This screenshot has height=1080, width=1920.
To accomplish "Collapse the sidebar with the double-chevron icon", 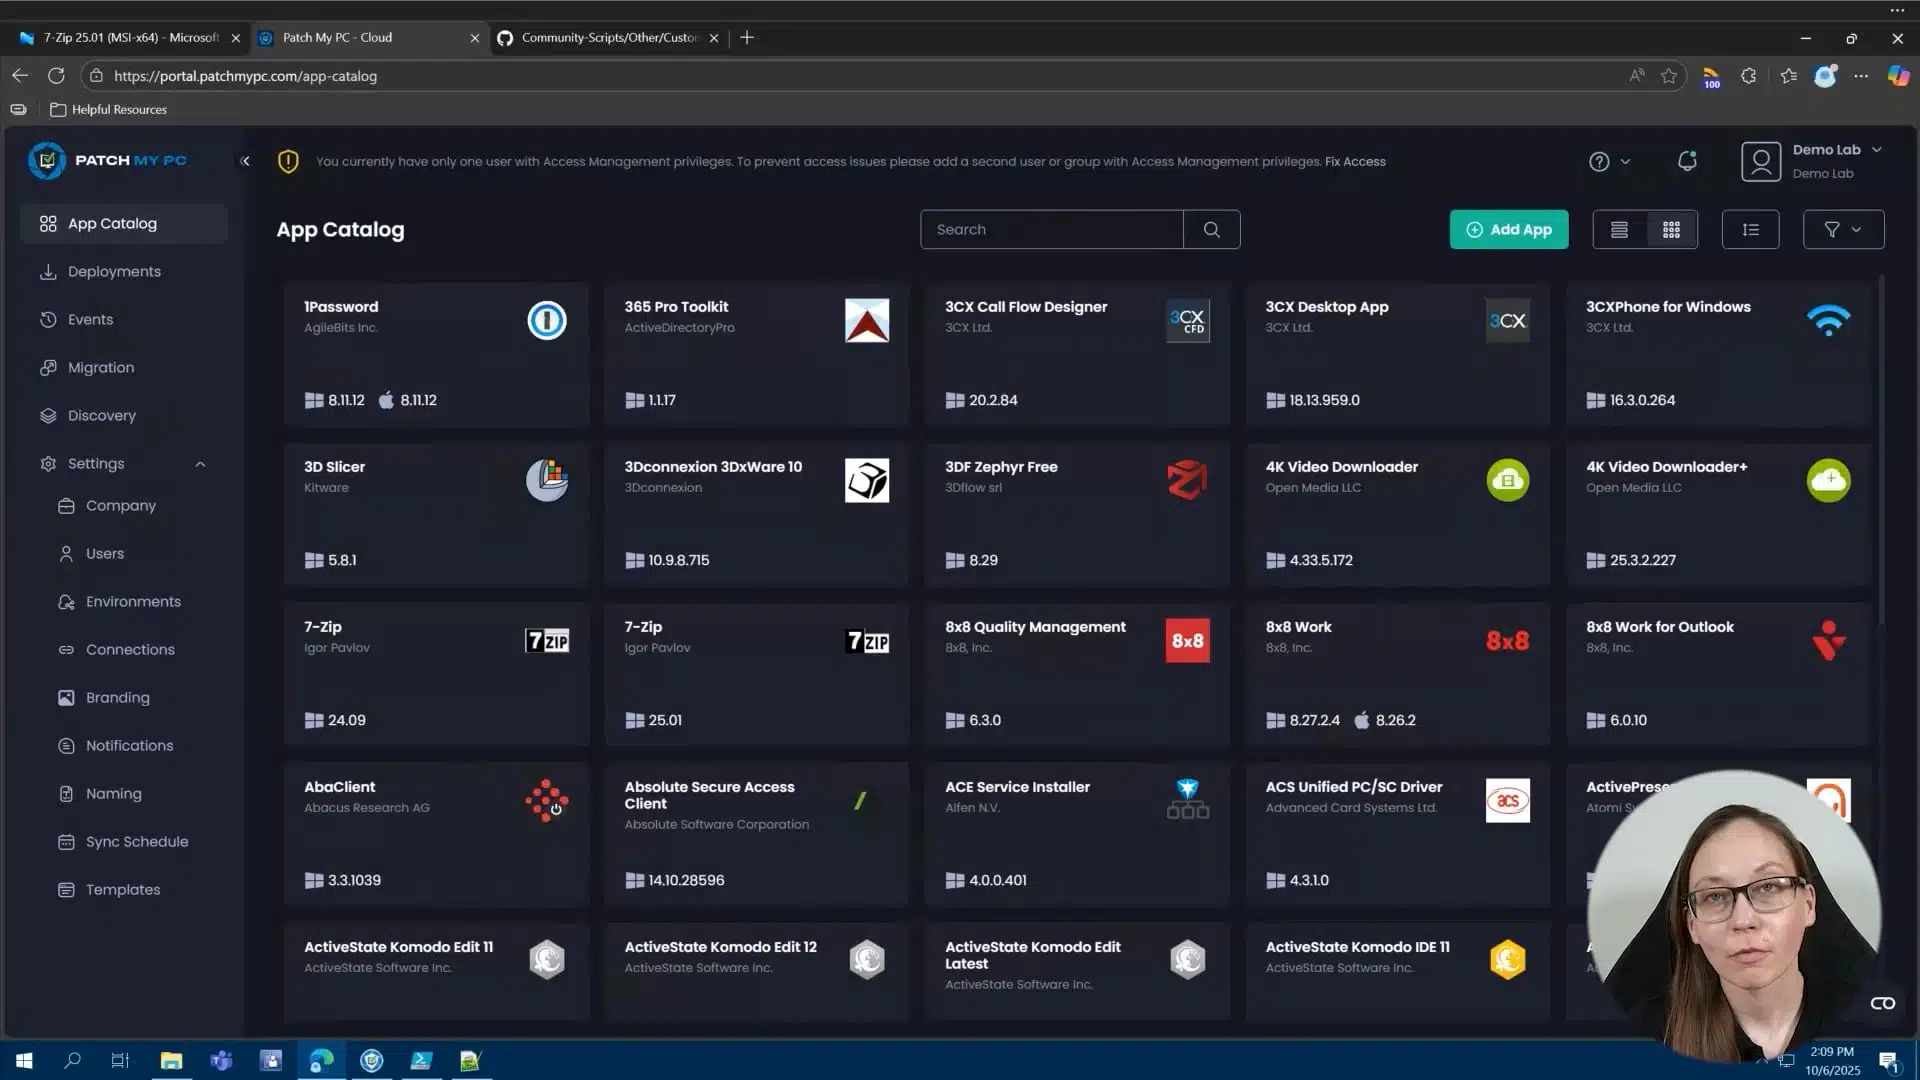I will (x=245, y=161).
